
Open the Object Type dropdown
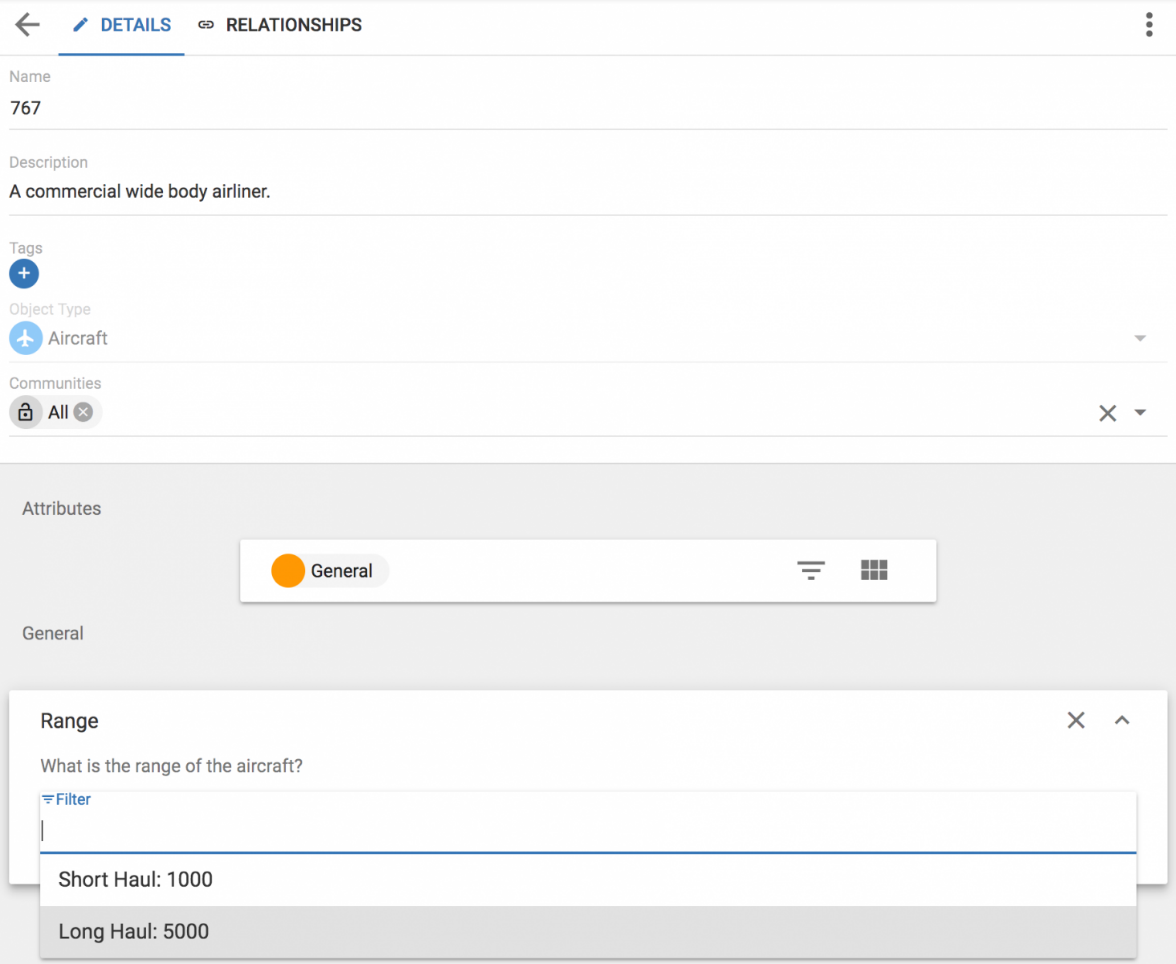(1140, 339)
